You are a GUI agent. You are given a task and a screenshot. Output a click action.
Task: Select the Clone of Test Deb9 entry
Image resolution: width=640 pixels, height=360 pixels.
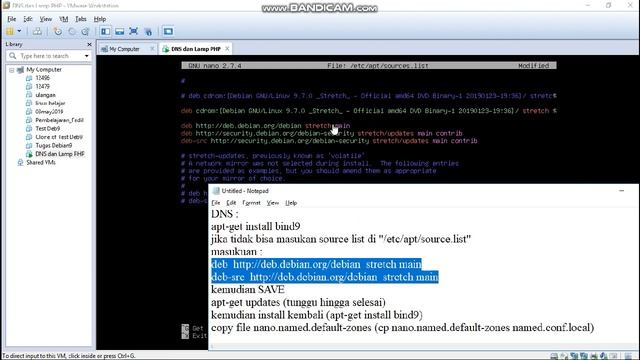click(59, 137)
